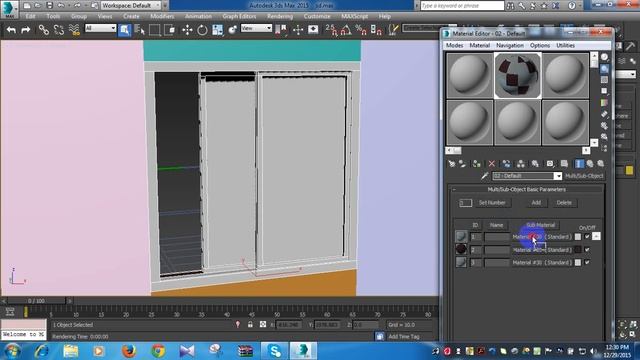Open the View reference coordinate system dropdown
The width and height of the screenshot is (640, 360).
pos(256,28)
